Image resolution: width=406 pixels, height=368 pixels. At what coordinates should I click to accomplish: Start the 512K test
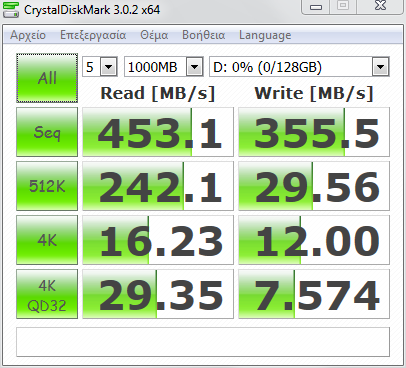[x=47, y=186]
